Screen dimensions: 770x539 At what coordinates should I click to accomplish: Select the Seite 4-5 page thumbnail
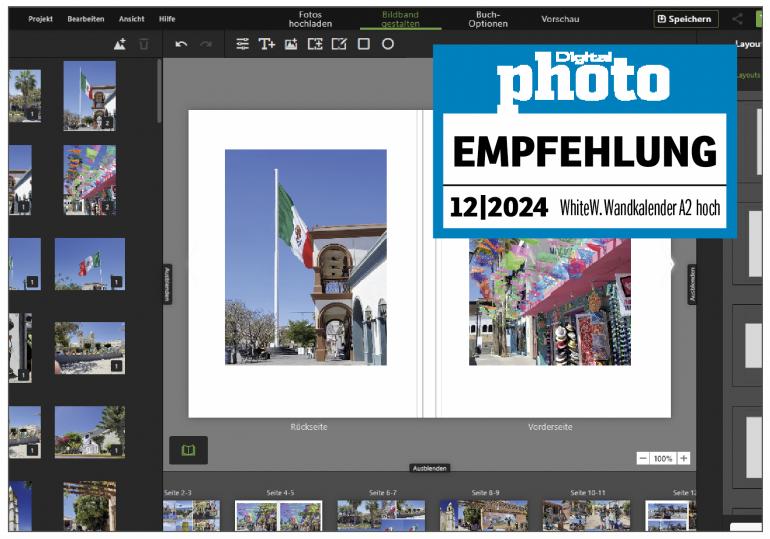(x=278, y=515)
